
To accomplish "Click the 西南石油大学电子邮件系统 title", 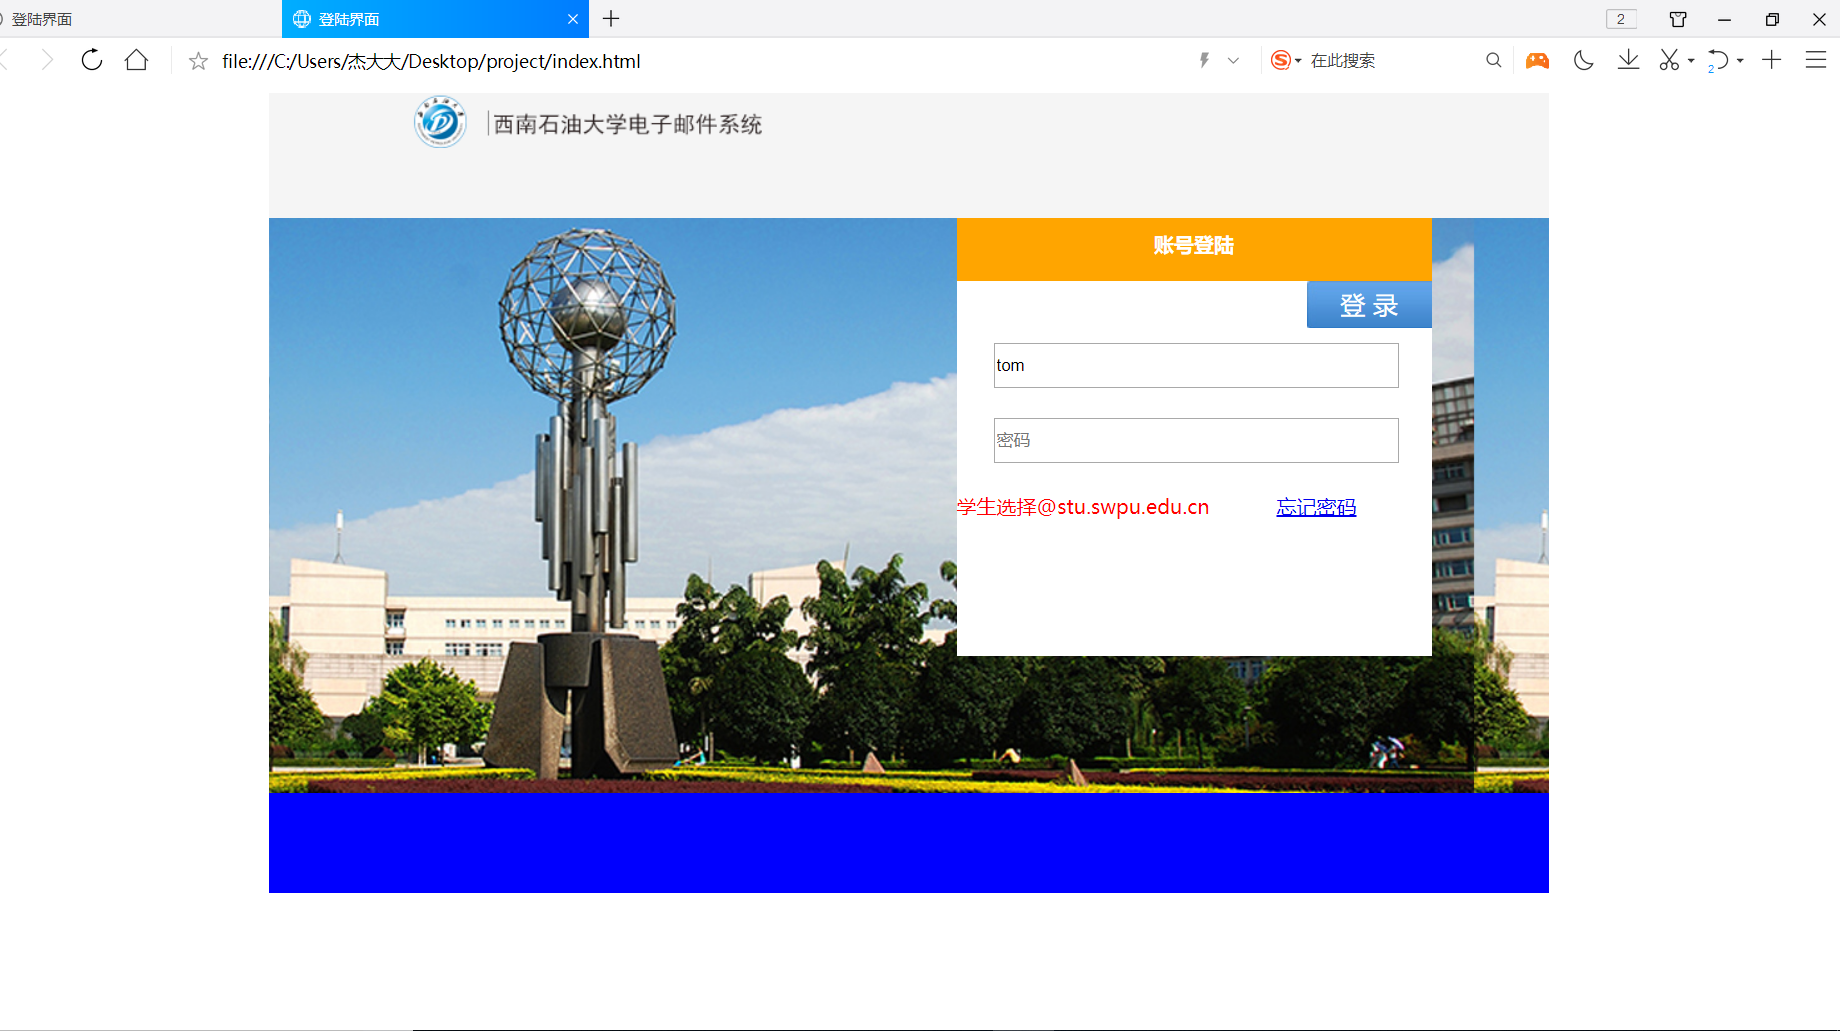I will coord(628,124).
